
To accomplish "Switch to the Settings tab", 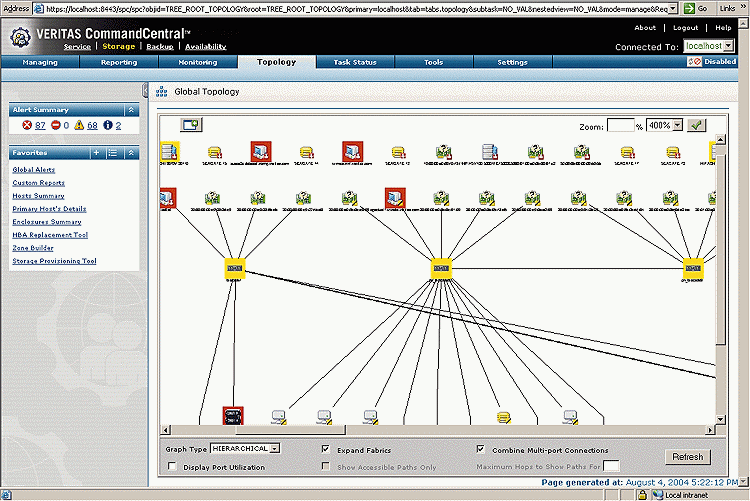I will 512,62.
